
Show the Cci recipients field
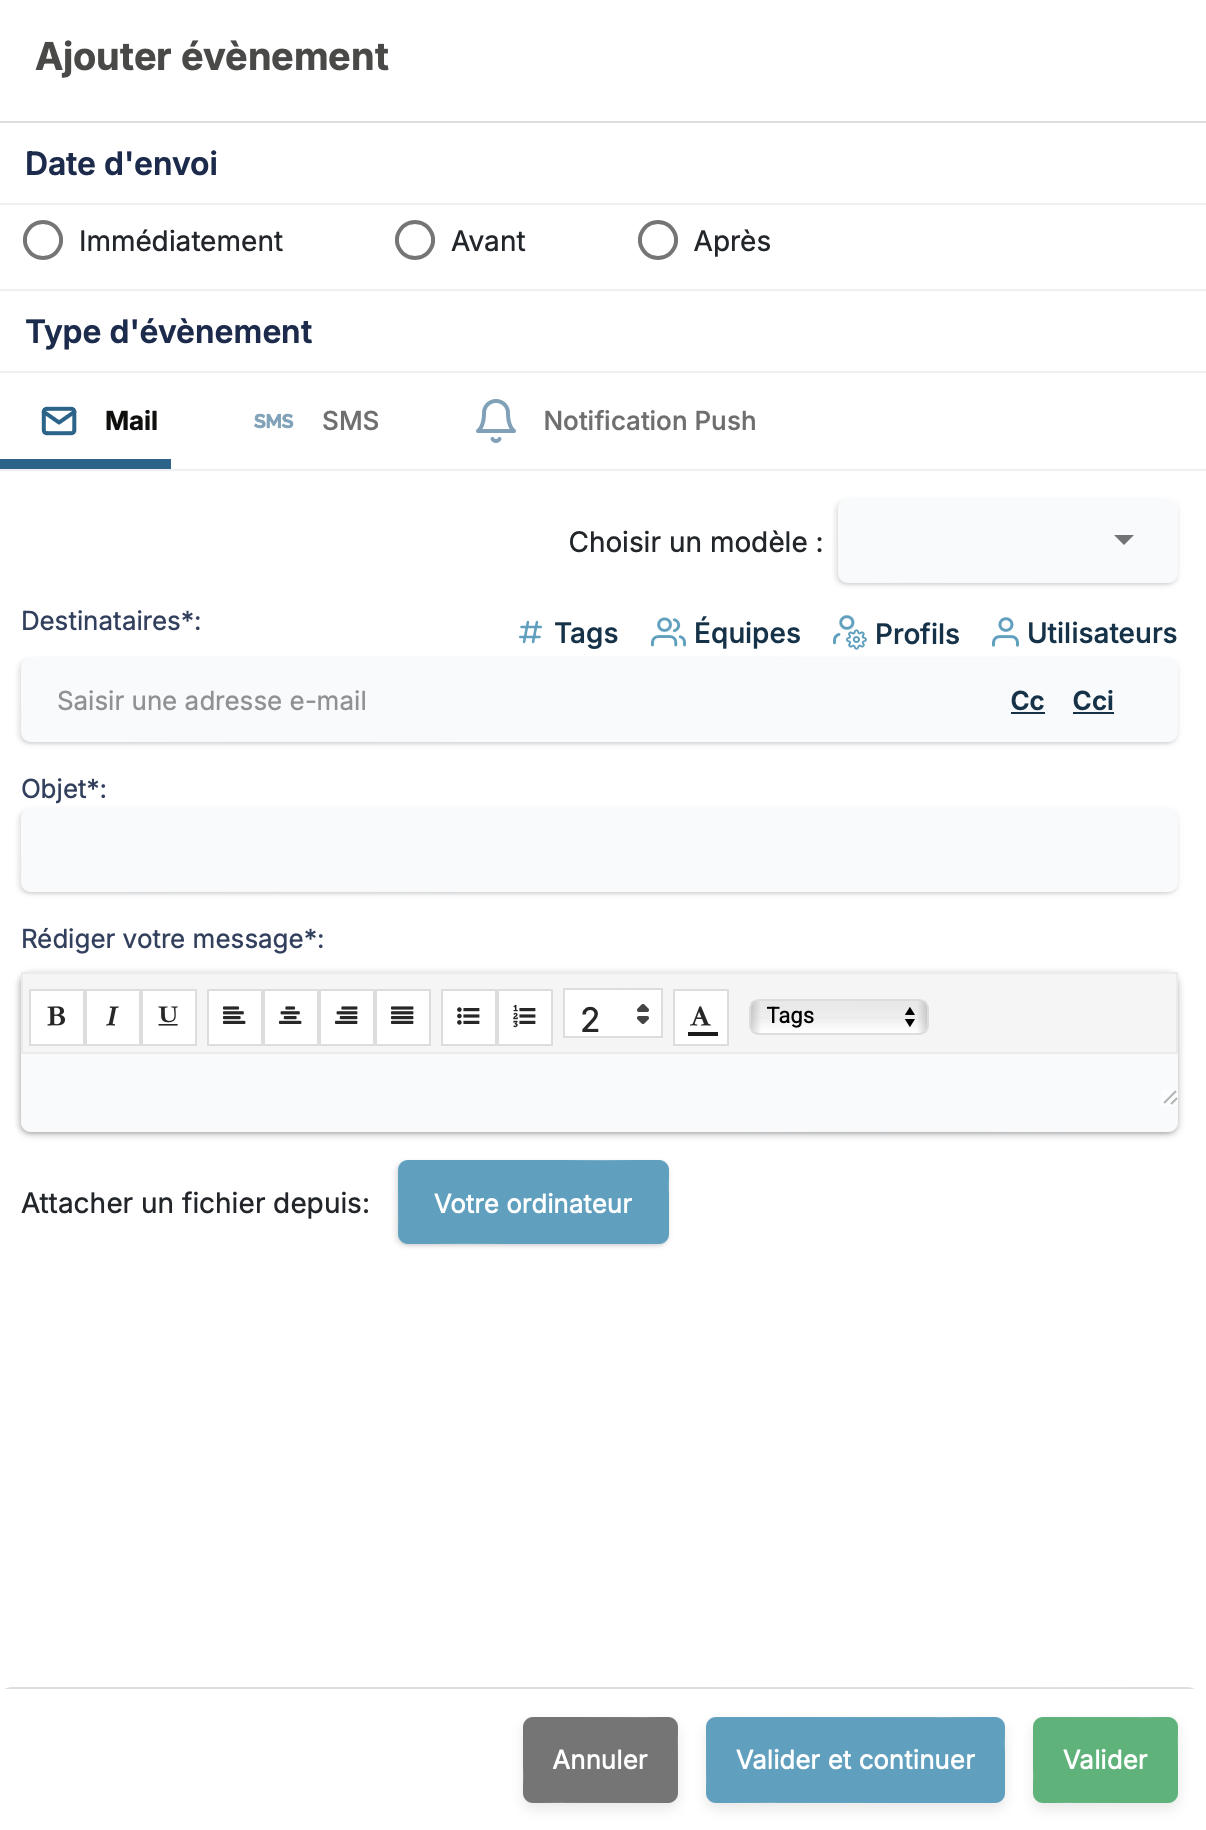(1093, 701)
